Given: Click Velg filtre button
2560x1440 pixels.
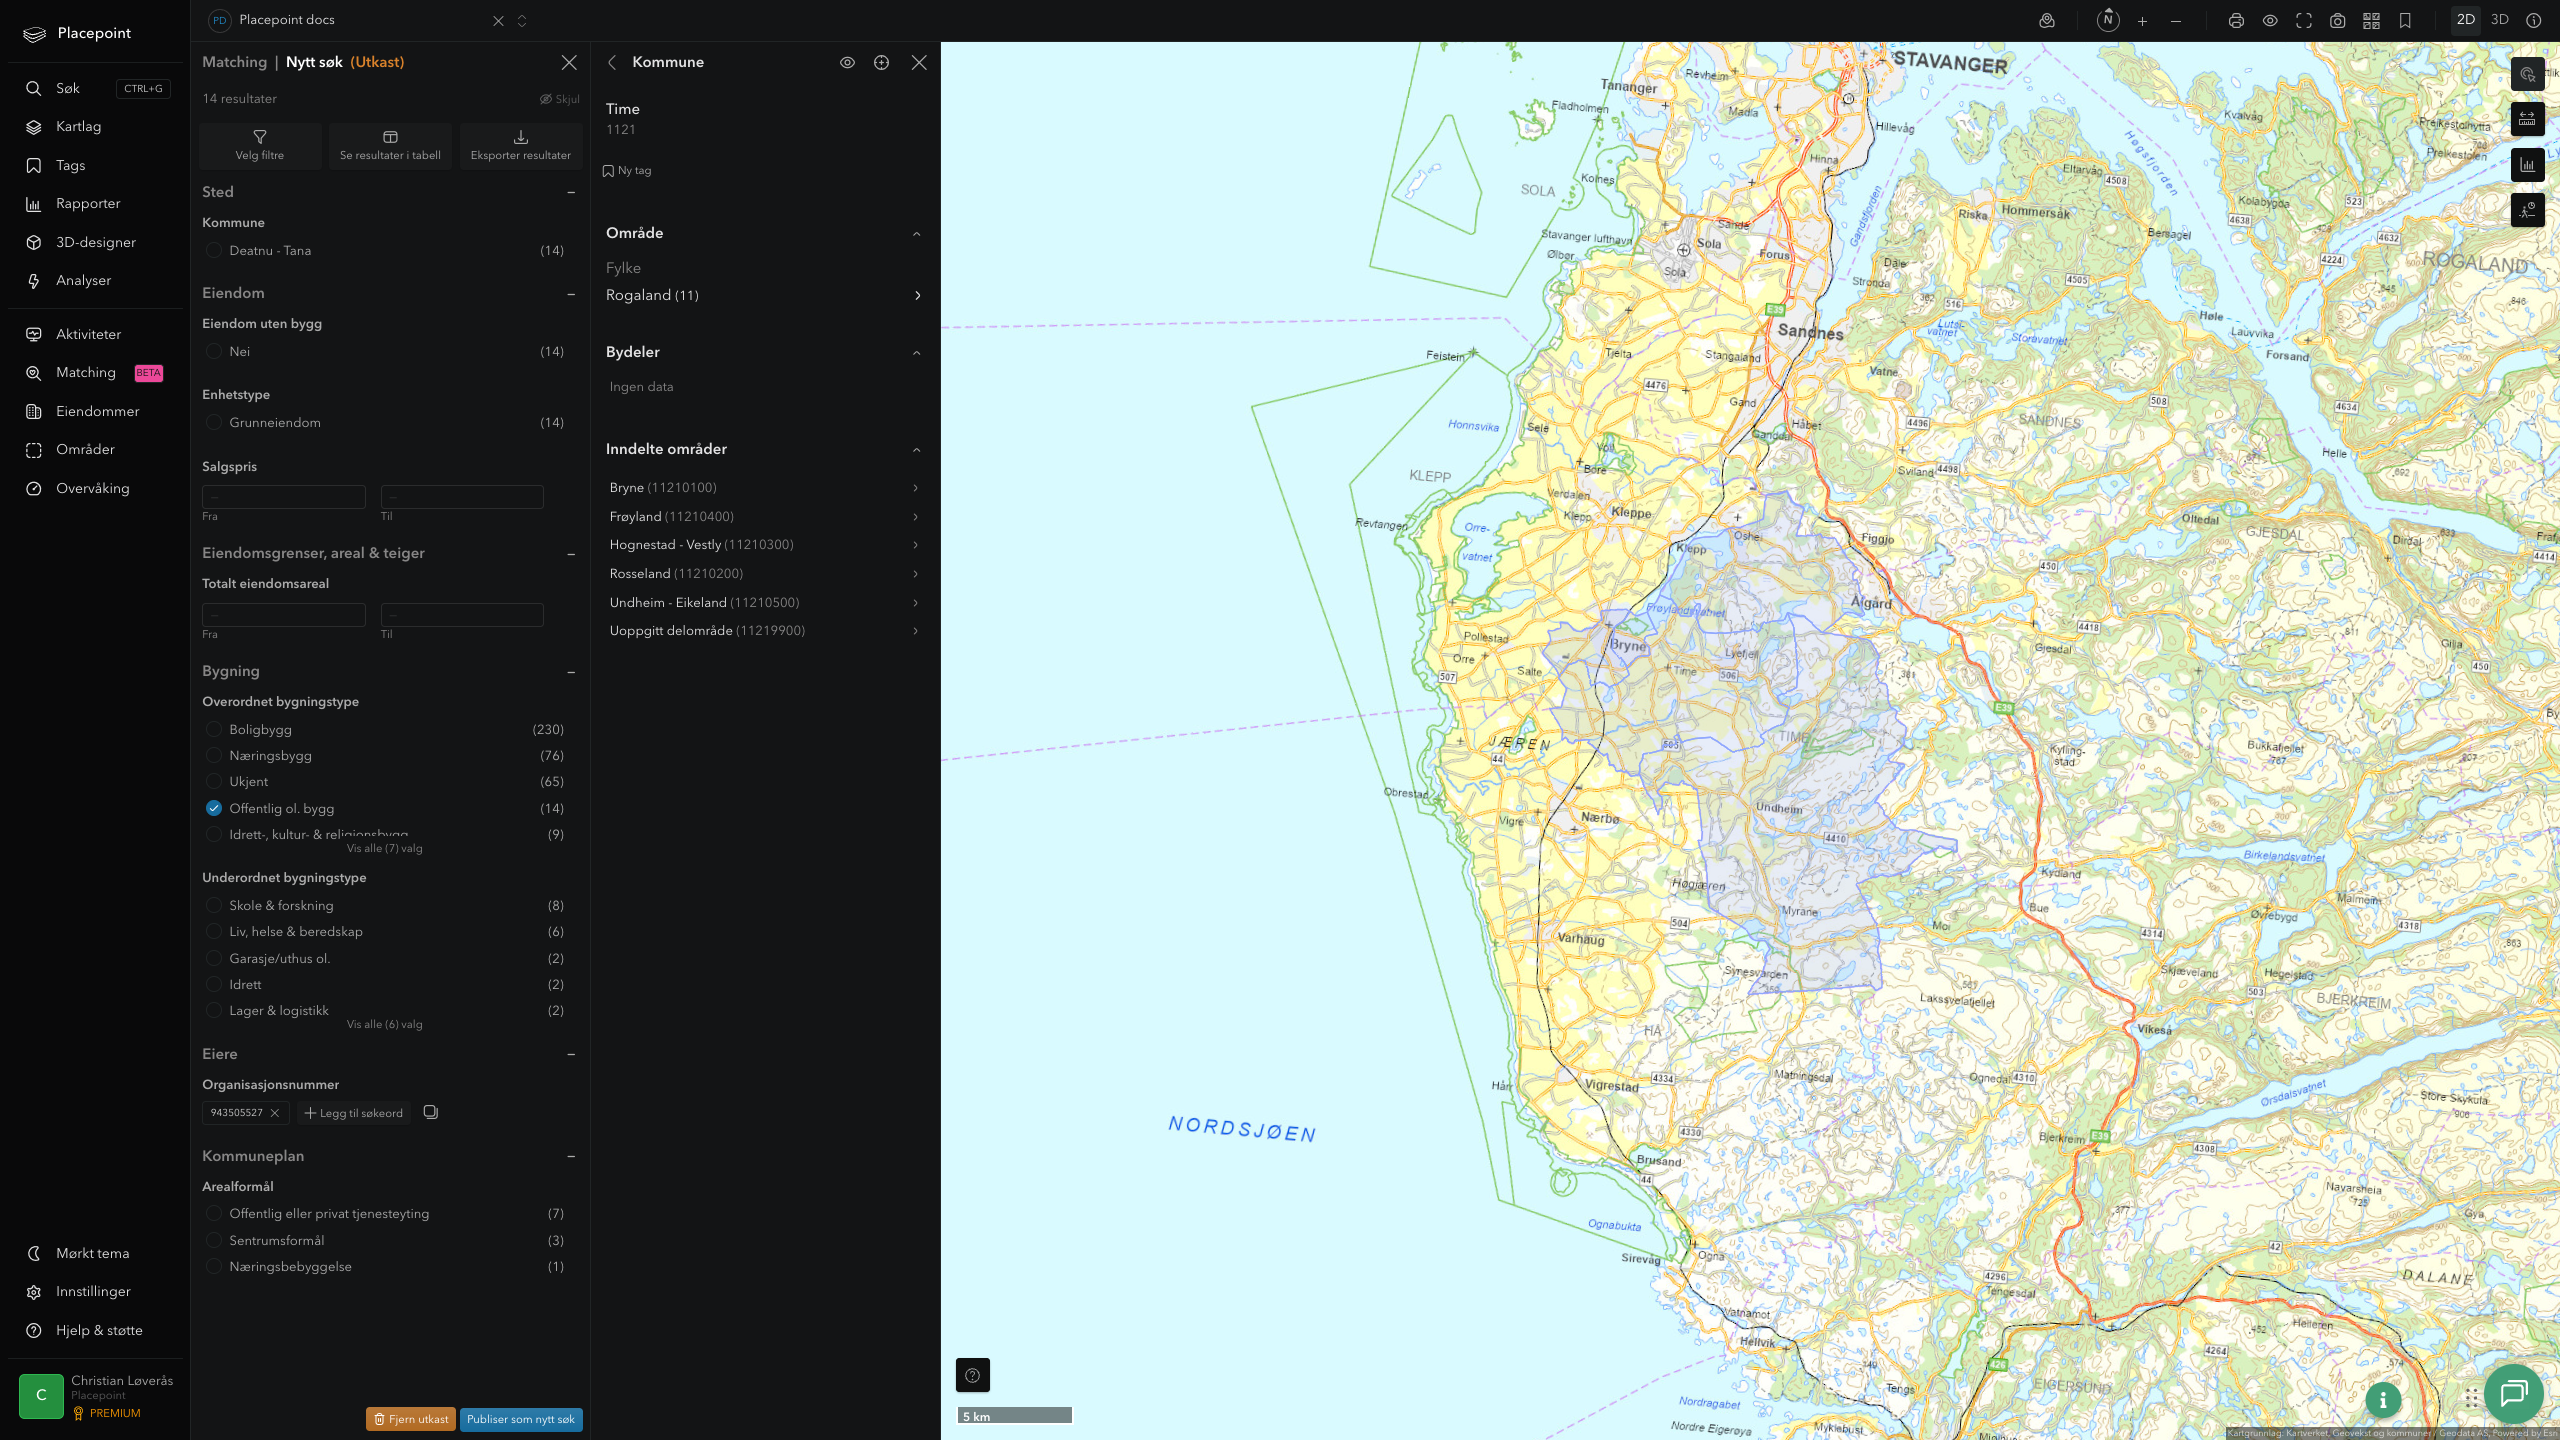Looking at the screenshot, I should tap(260, 145).
